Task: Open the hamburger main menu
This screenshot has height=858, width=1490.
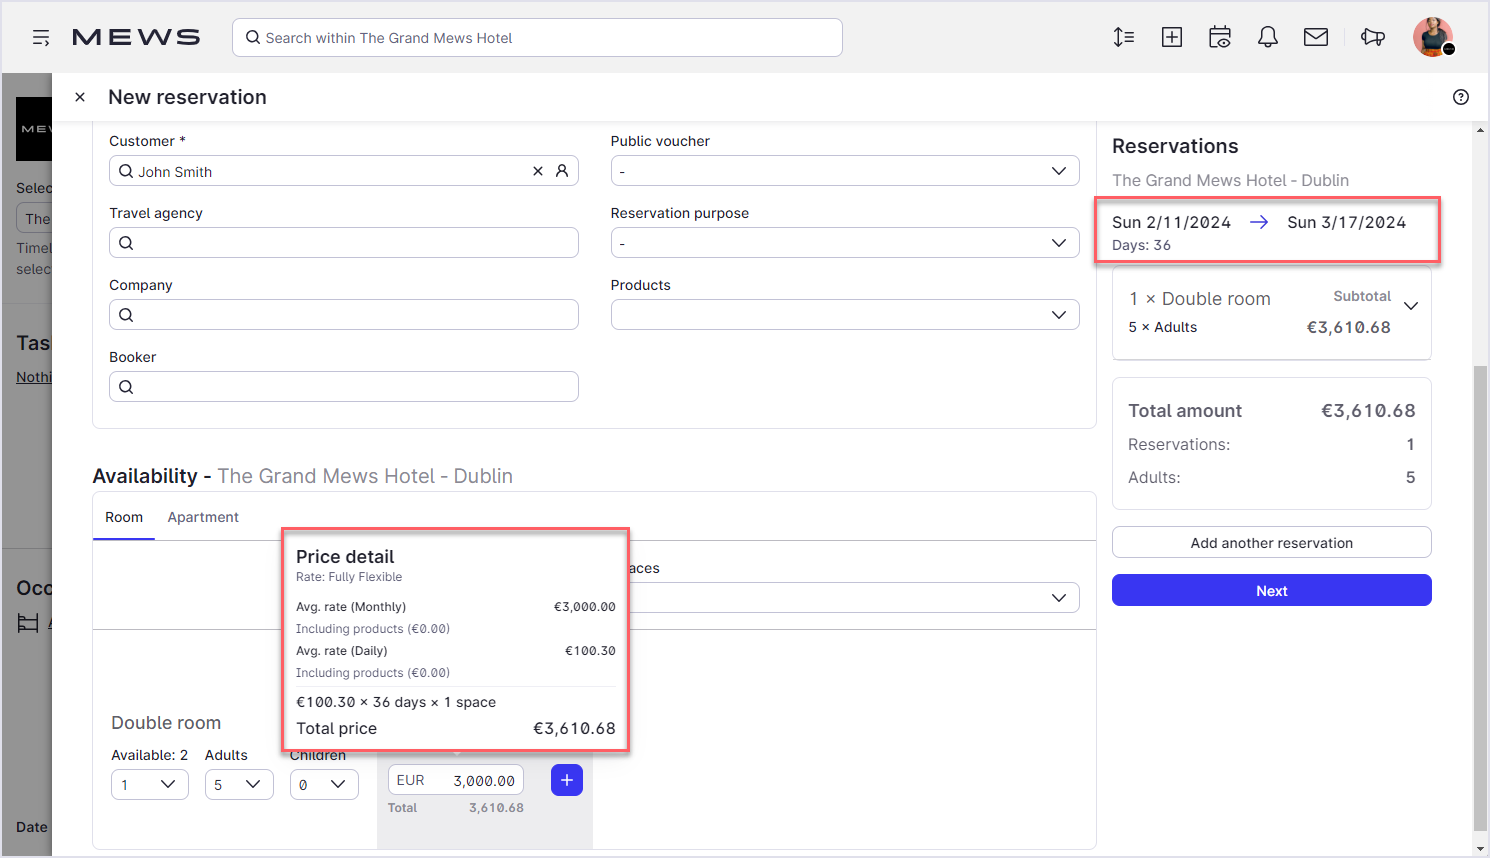Action: 41,38
